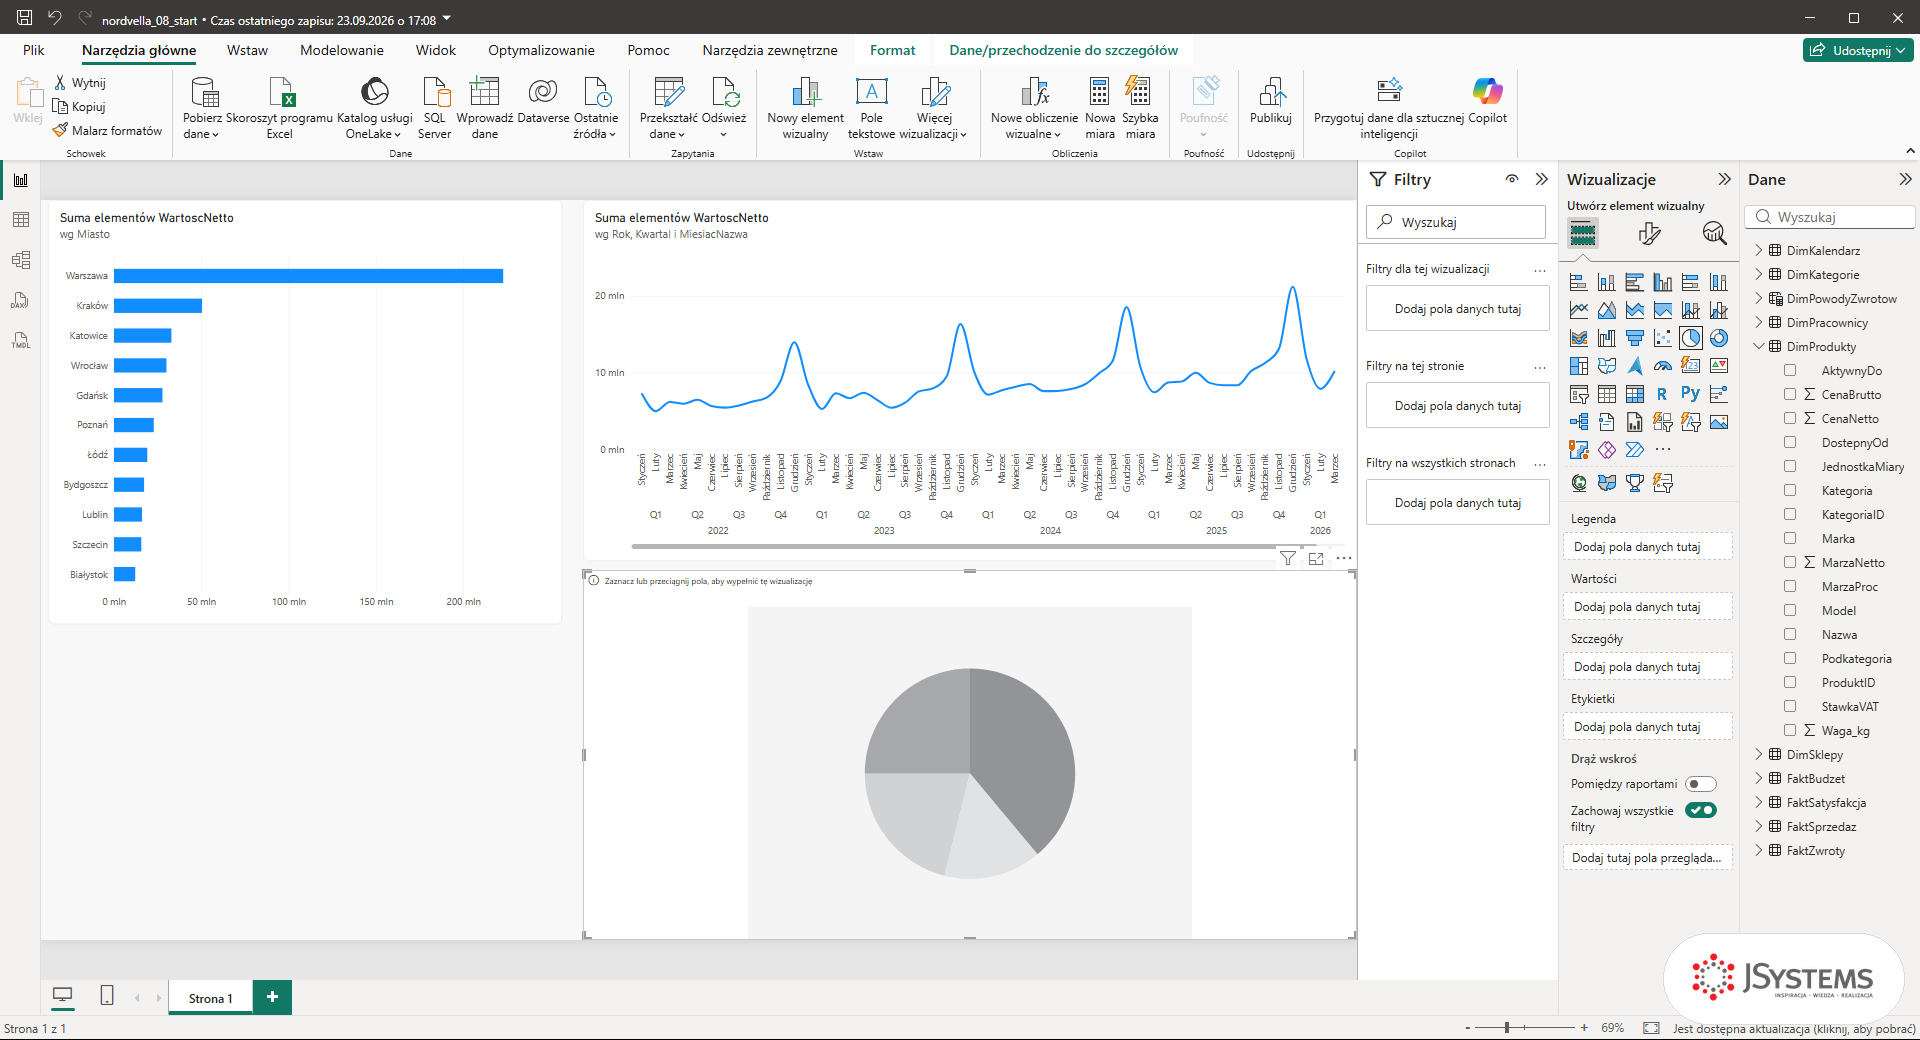Check the Marka field checkbox

tap(1790, 539)
